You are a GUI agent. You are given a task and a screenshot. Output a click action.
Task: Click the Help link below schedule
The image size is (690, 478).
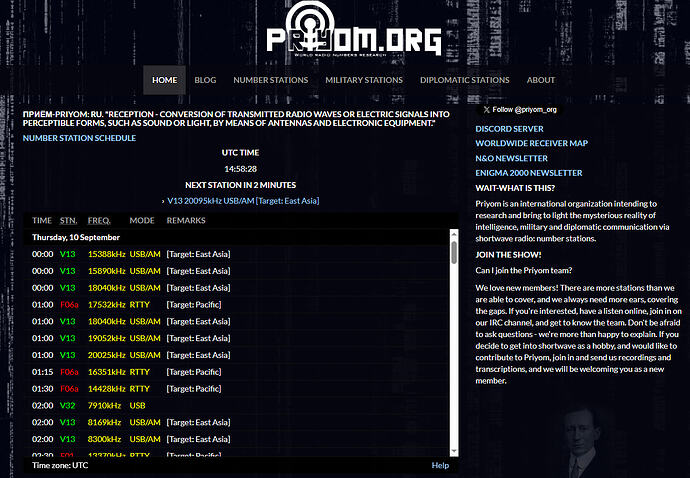(440, 465)
